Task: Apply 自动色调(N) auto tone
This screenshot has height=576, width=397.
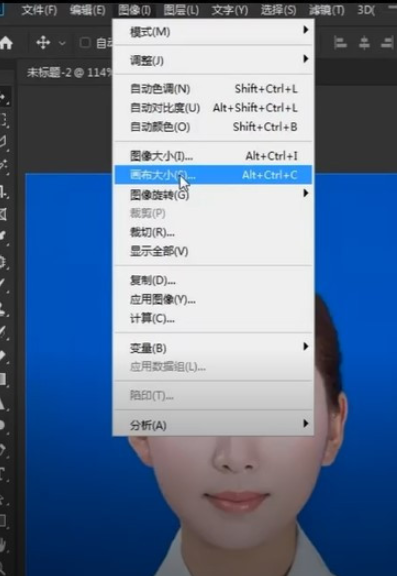Action: (213, 89)
